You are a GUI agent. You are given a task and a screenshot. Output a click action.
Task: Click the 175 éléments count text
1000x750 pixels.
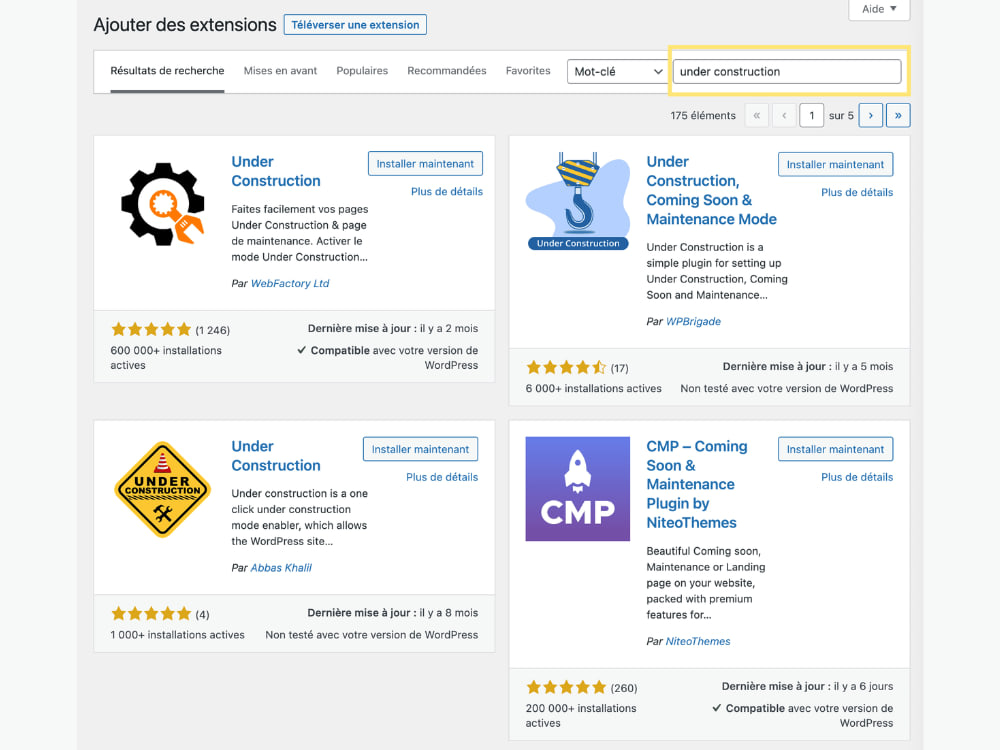(x=703, y=115)
